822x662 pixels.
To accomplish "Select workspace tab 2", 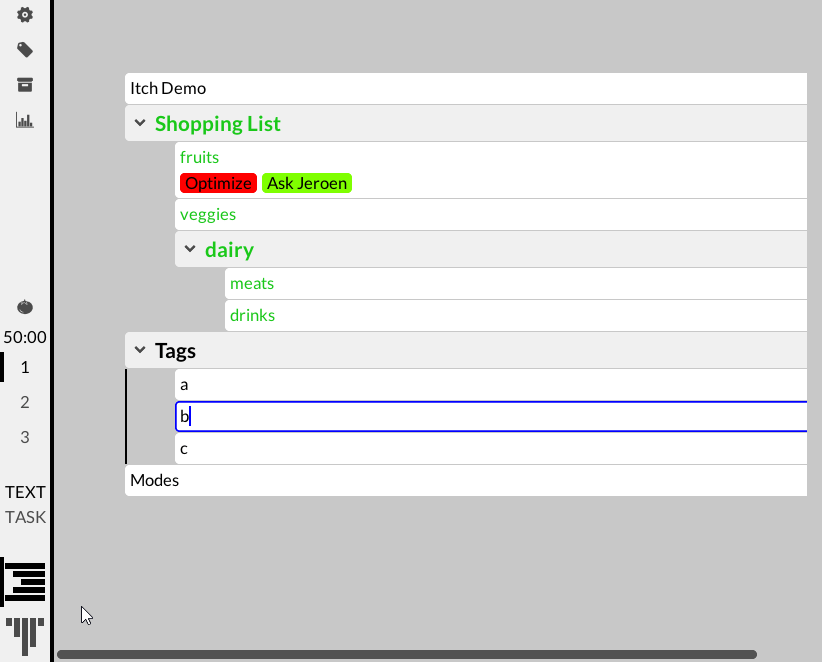I will [25, 402].
